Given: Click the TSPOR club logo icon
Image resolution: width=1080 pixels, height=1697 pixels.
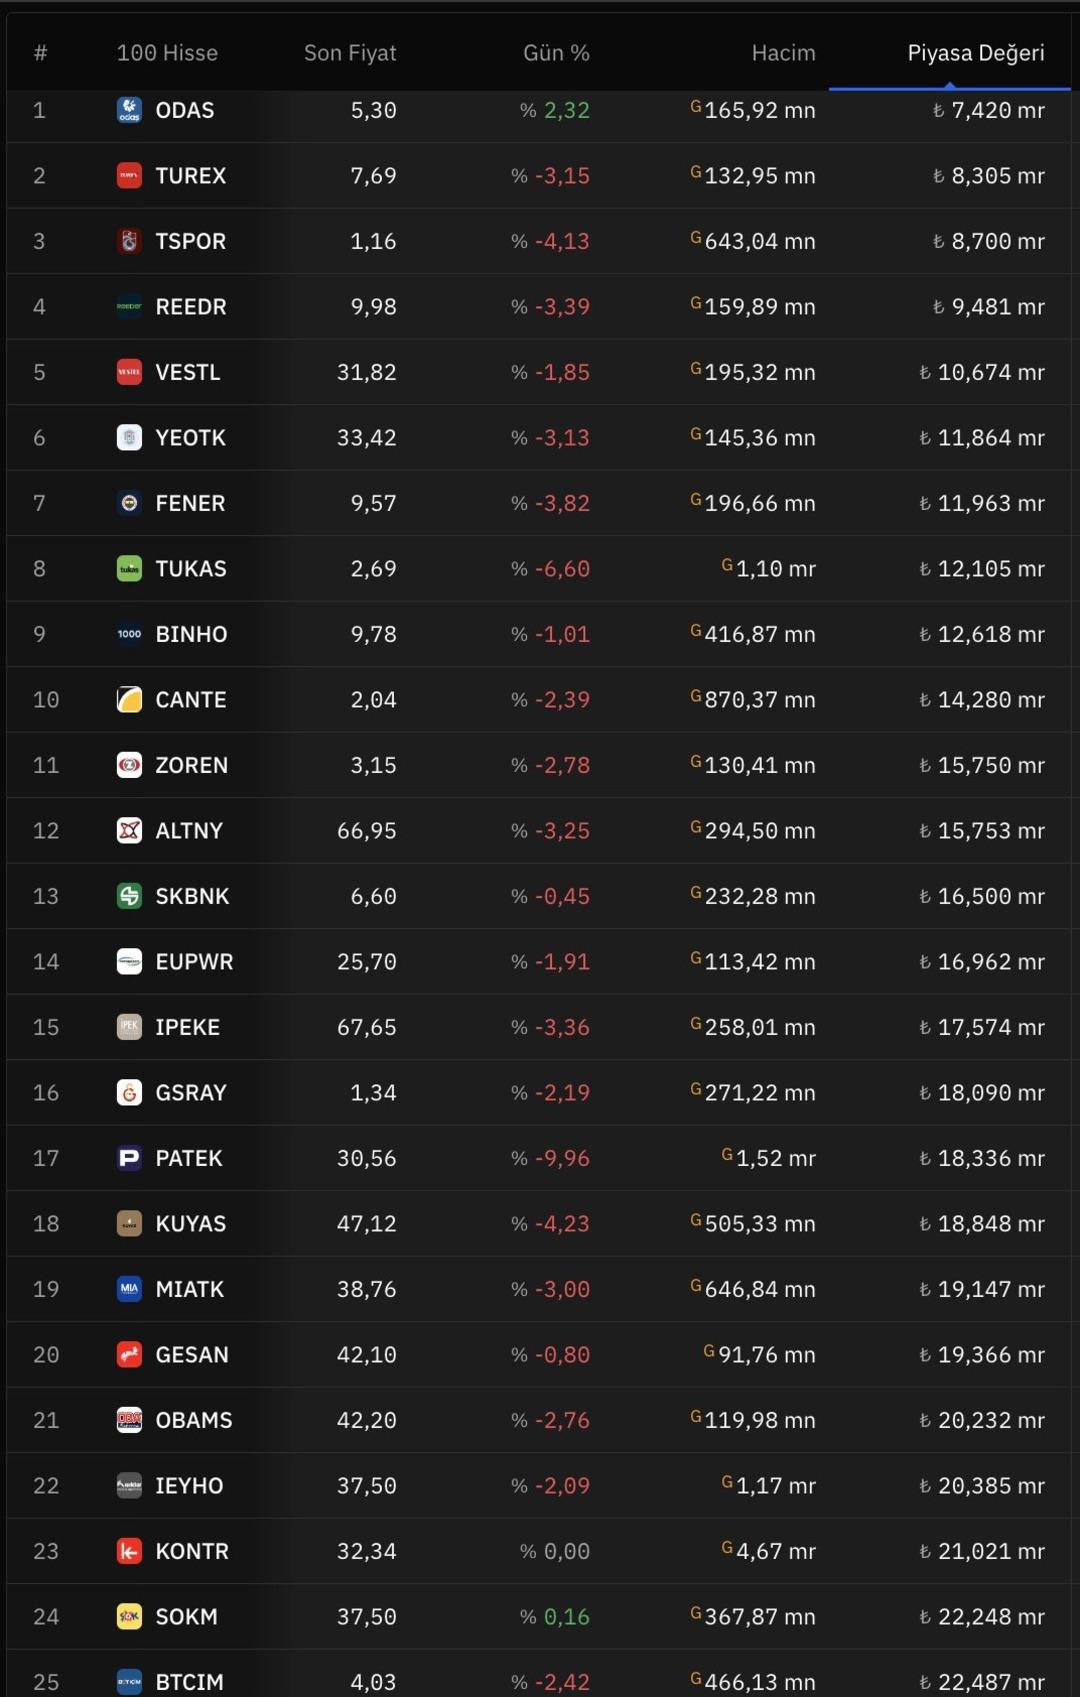Looking at the screenshot, I should (129, 241).
